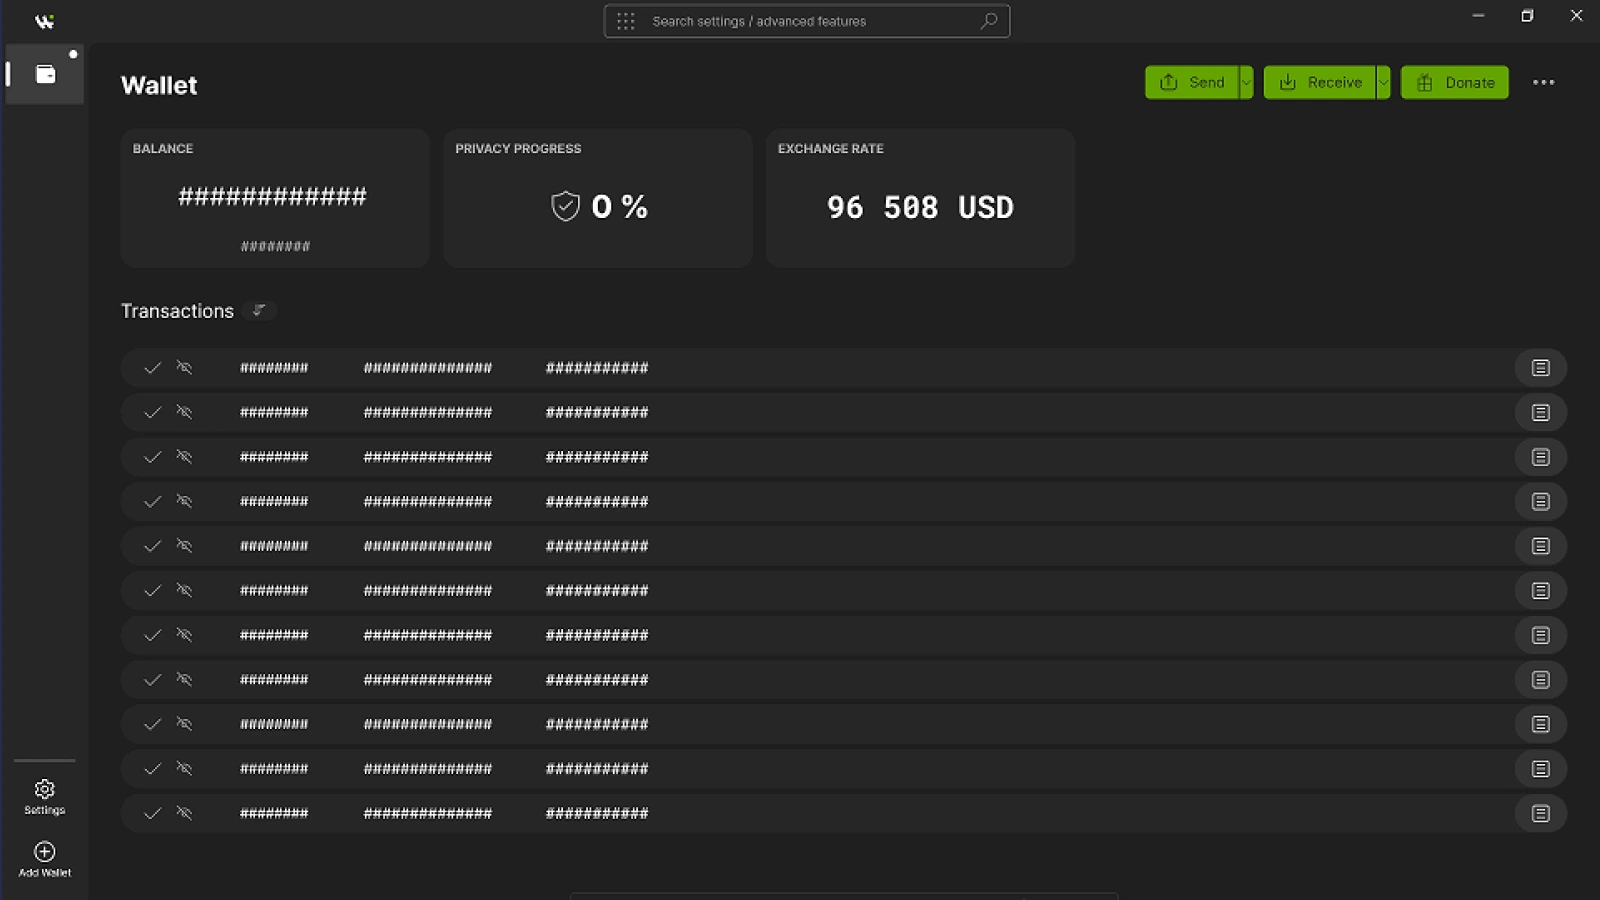1600x900 pixels.
Task: Focus the Search settings / advanced features field
Action: (x=807, y=21)
